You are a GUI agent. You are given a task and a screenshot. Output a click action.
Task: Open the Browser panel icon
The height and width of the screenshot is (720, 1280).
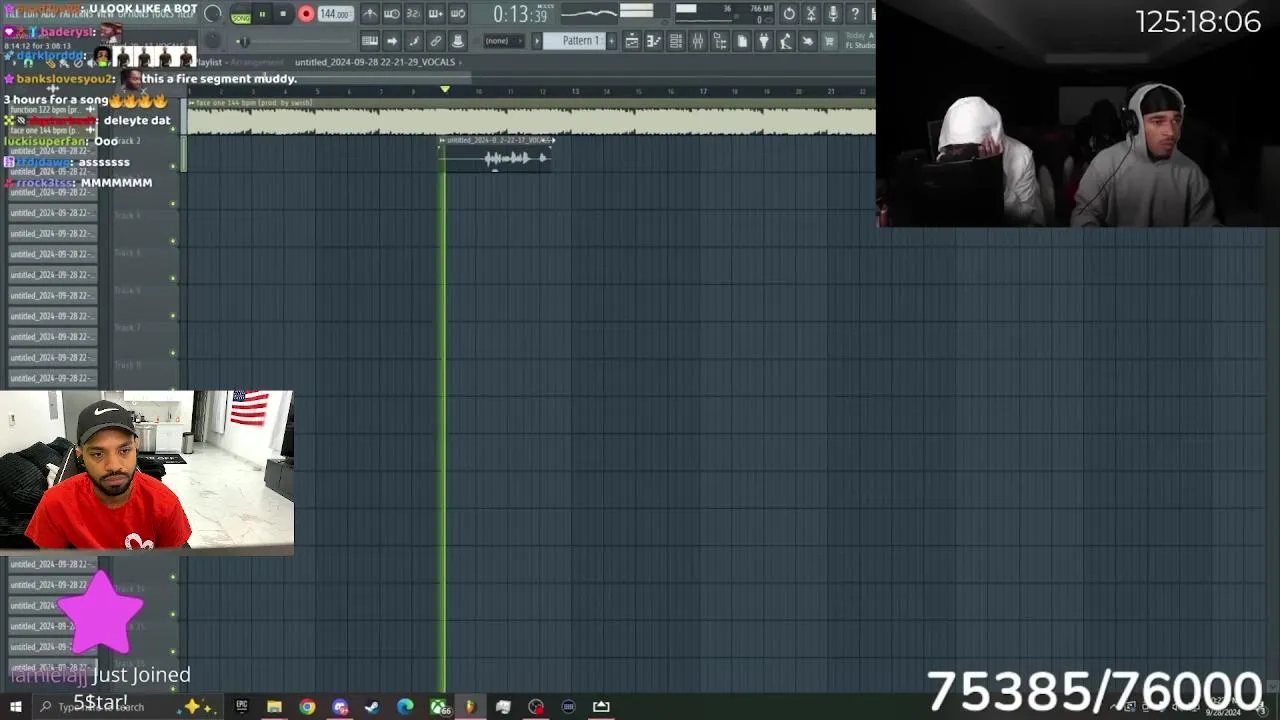720,41
